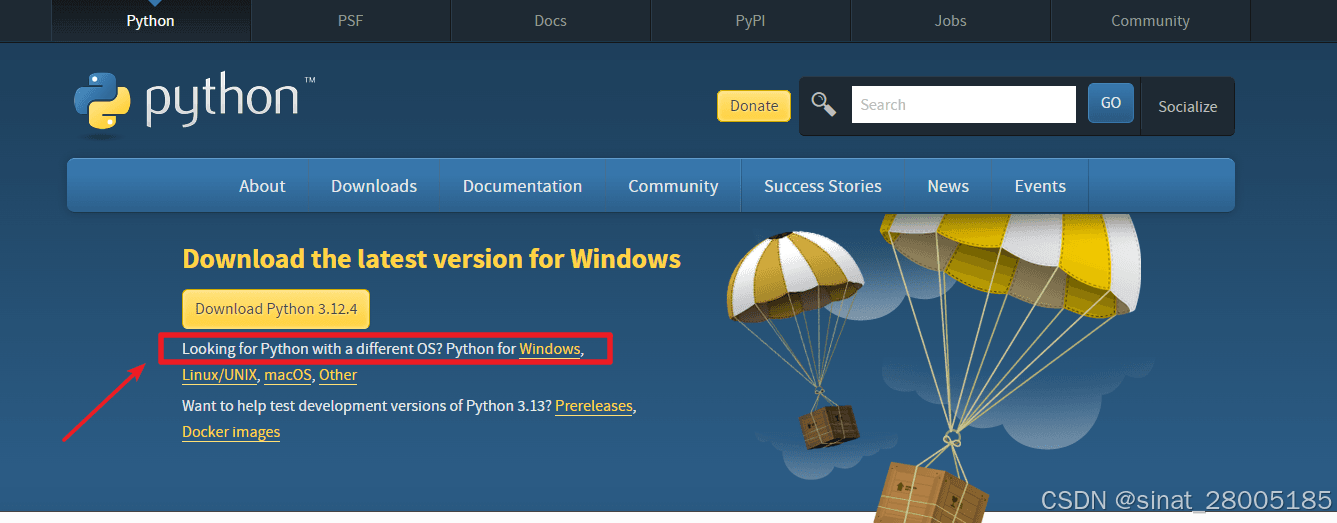Open the PSF top tab

pos(351,20)
